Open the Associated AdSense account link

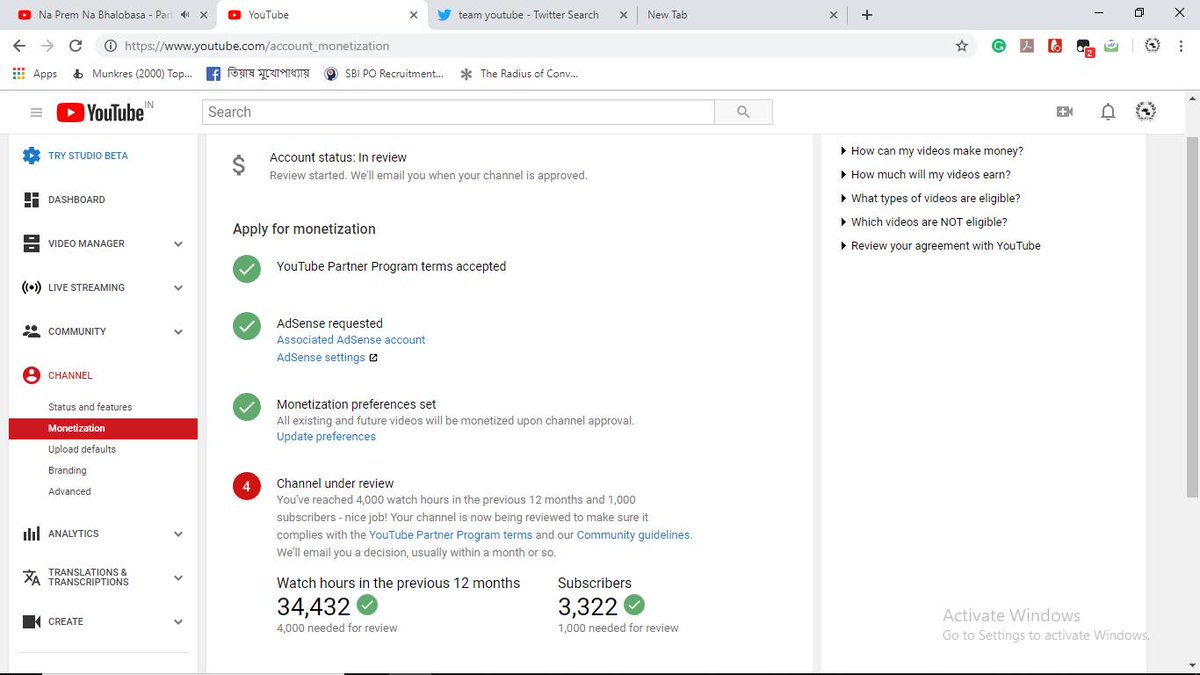click(x=351, y=340)
